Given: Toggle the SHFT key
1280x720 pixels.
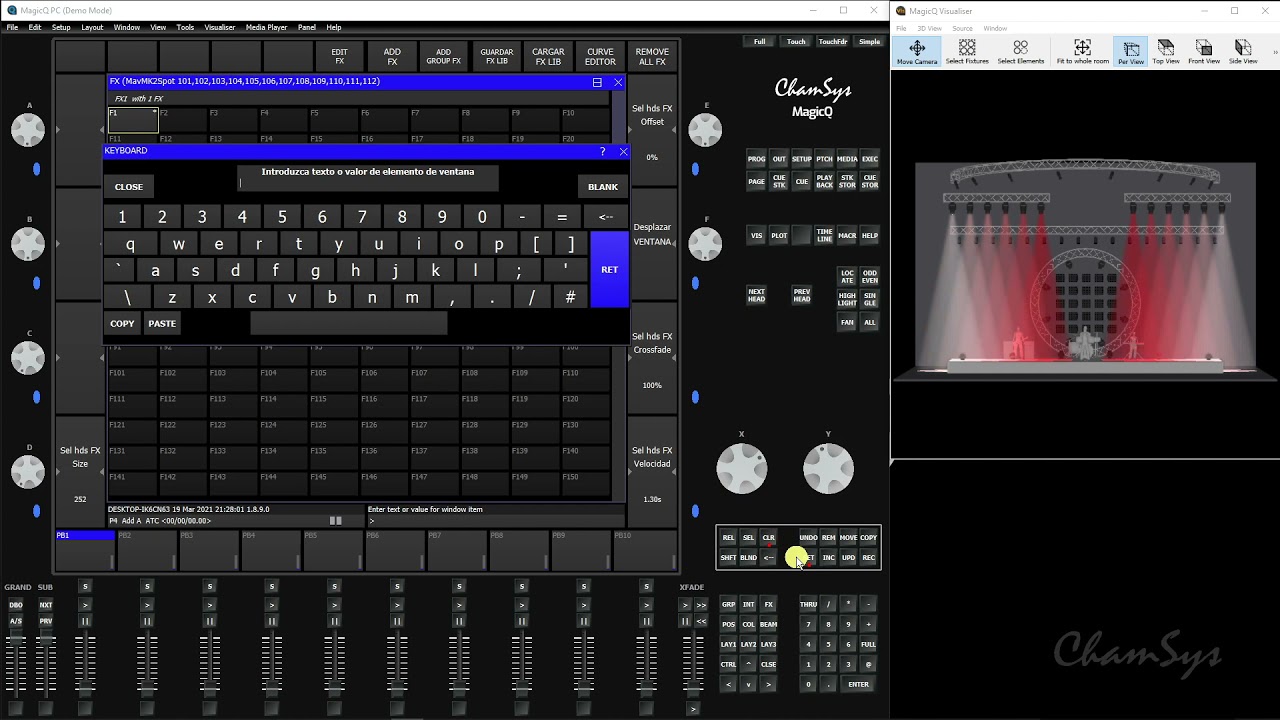Looking at the screenshot, I should (728, 558).
